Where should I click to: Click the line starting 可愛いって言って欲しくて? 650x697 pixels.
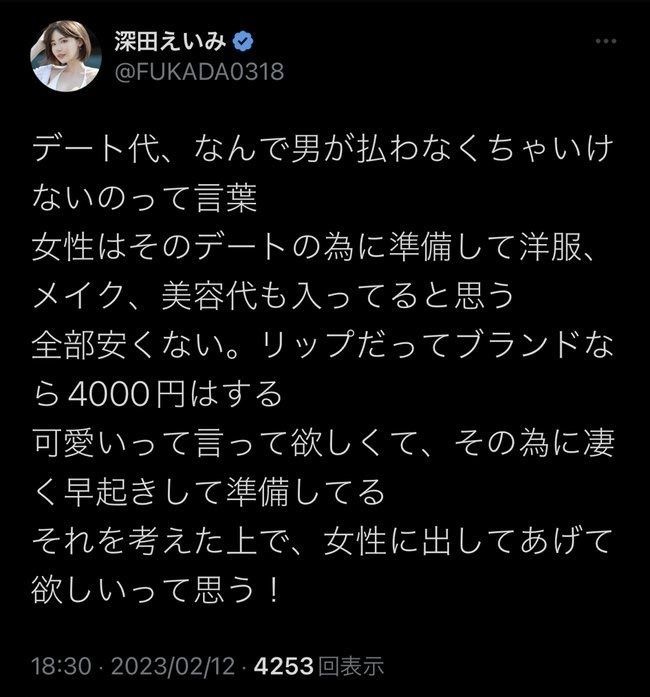click(323, 444)
